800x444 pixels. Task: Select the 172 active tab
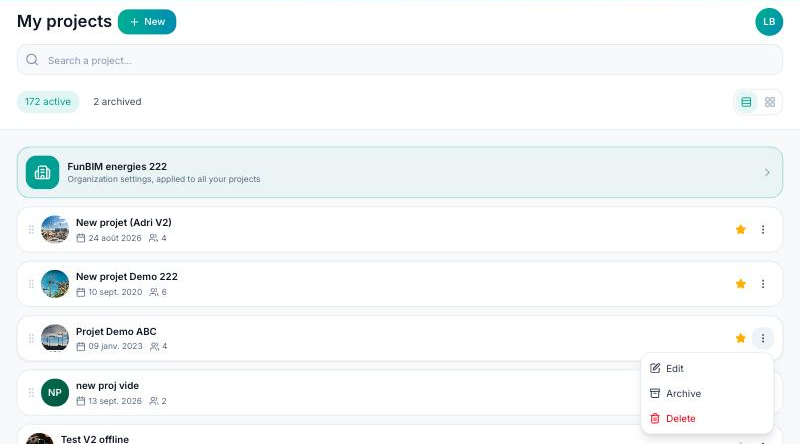pyautogui.click(x=48, y=102)
